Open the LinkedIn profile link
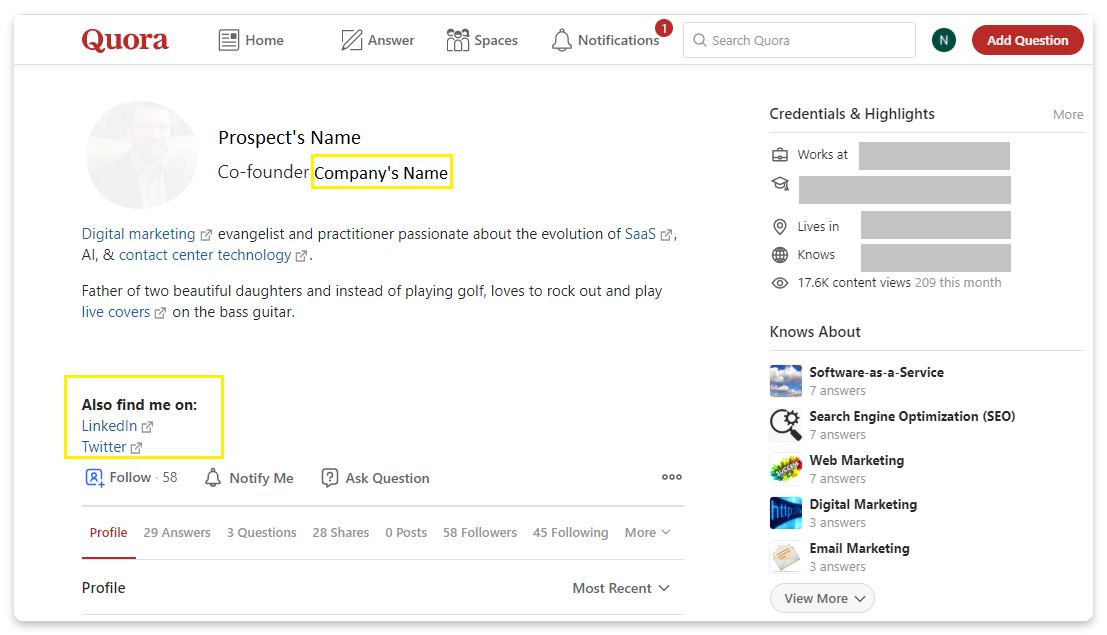The height and width of the screenshot is (635, 1107). point(109,426)
